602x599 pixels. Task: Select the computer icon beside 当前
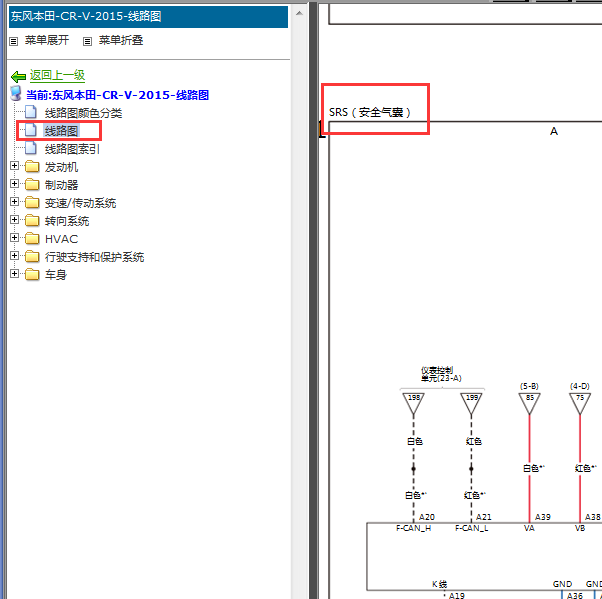point(16,94)
